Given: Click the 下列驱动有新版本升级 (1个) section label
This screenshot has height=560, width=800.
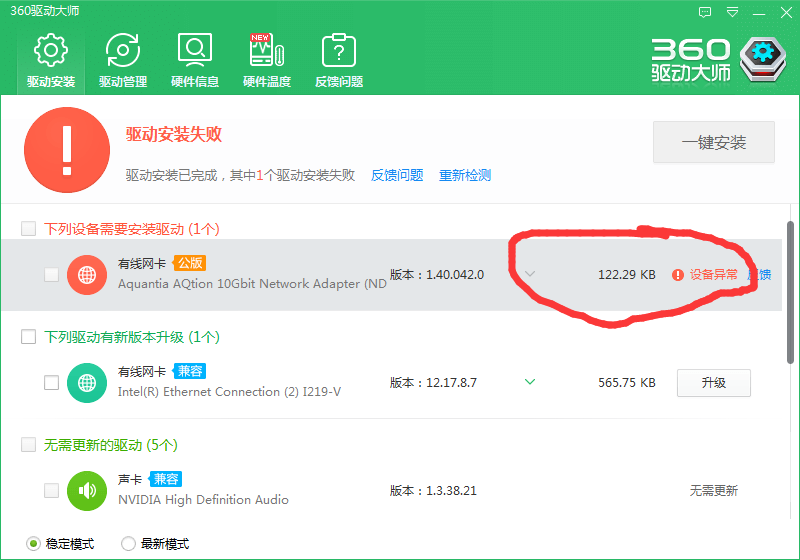Looking at the screenshot, I should click(132, 337).
